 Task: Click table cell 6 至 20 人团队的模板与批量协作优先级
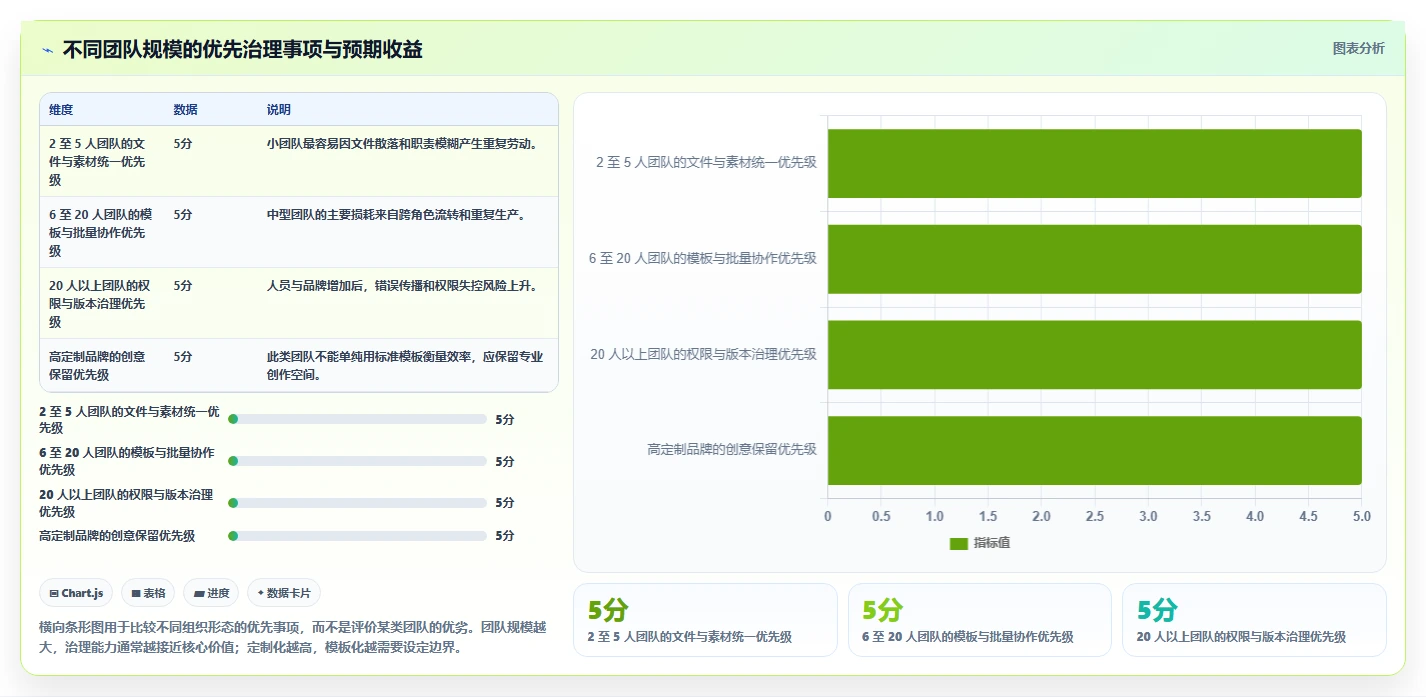coord(100,233)
